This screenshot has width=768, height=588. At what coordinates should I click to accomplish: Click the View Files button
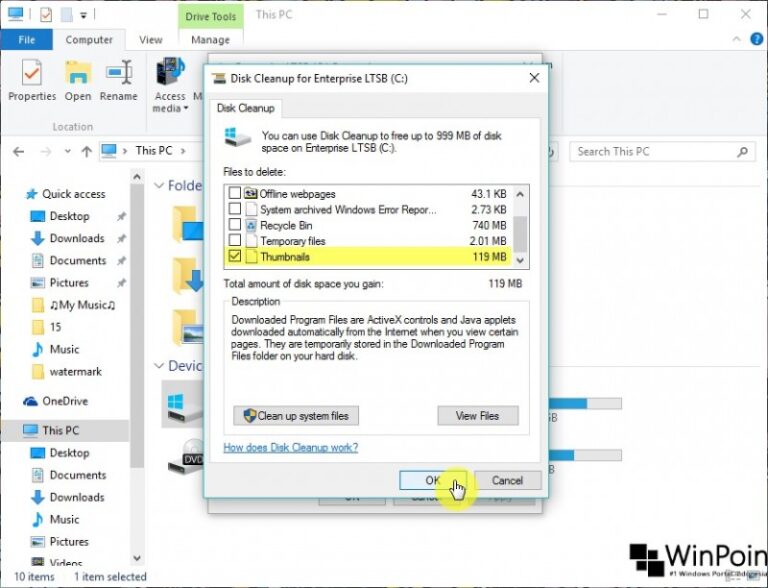(x=478, y=416)
